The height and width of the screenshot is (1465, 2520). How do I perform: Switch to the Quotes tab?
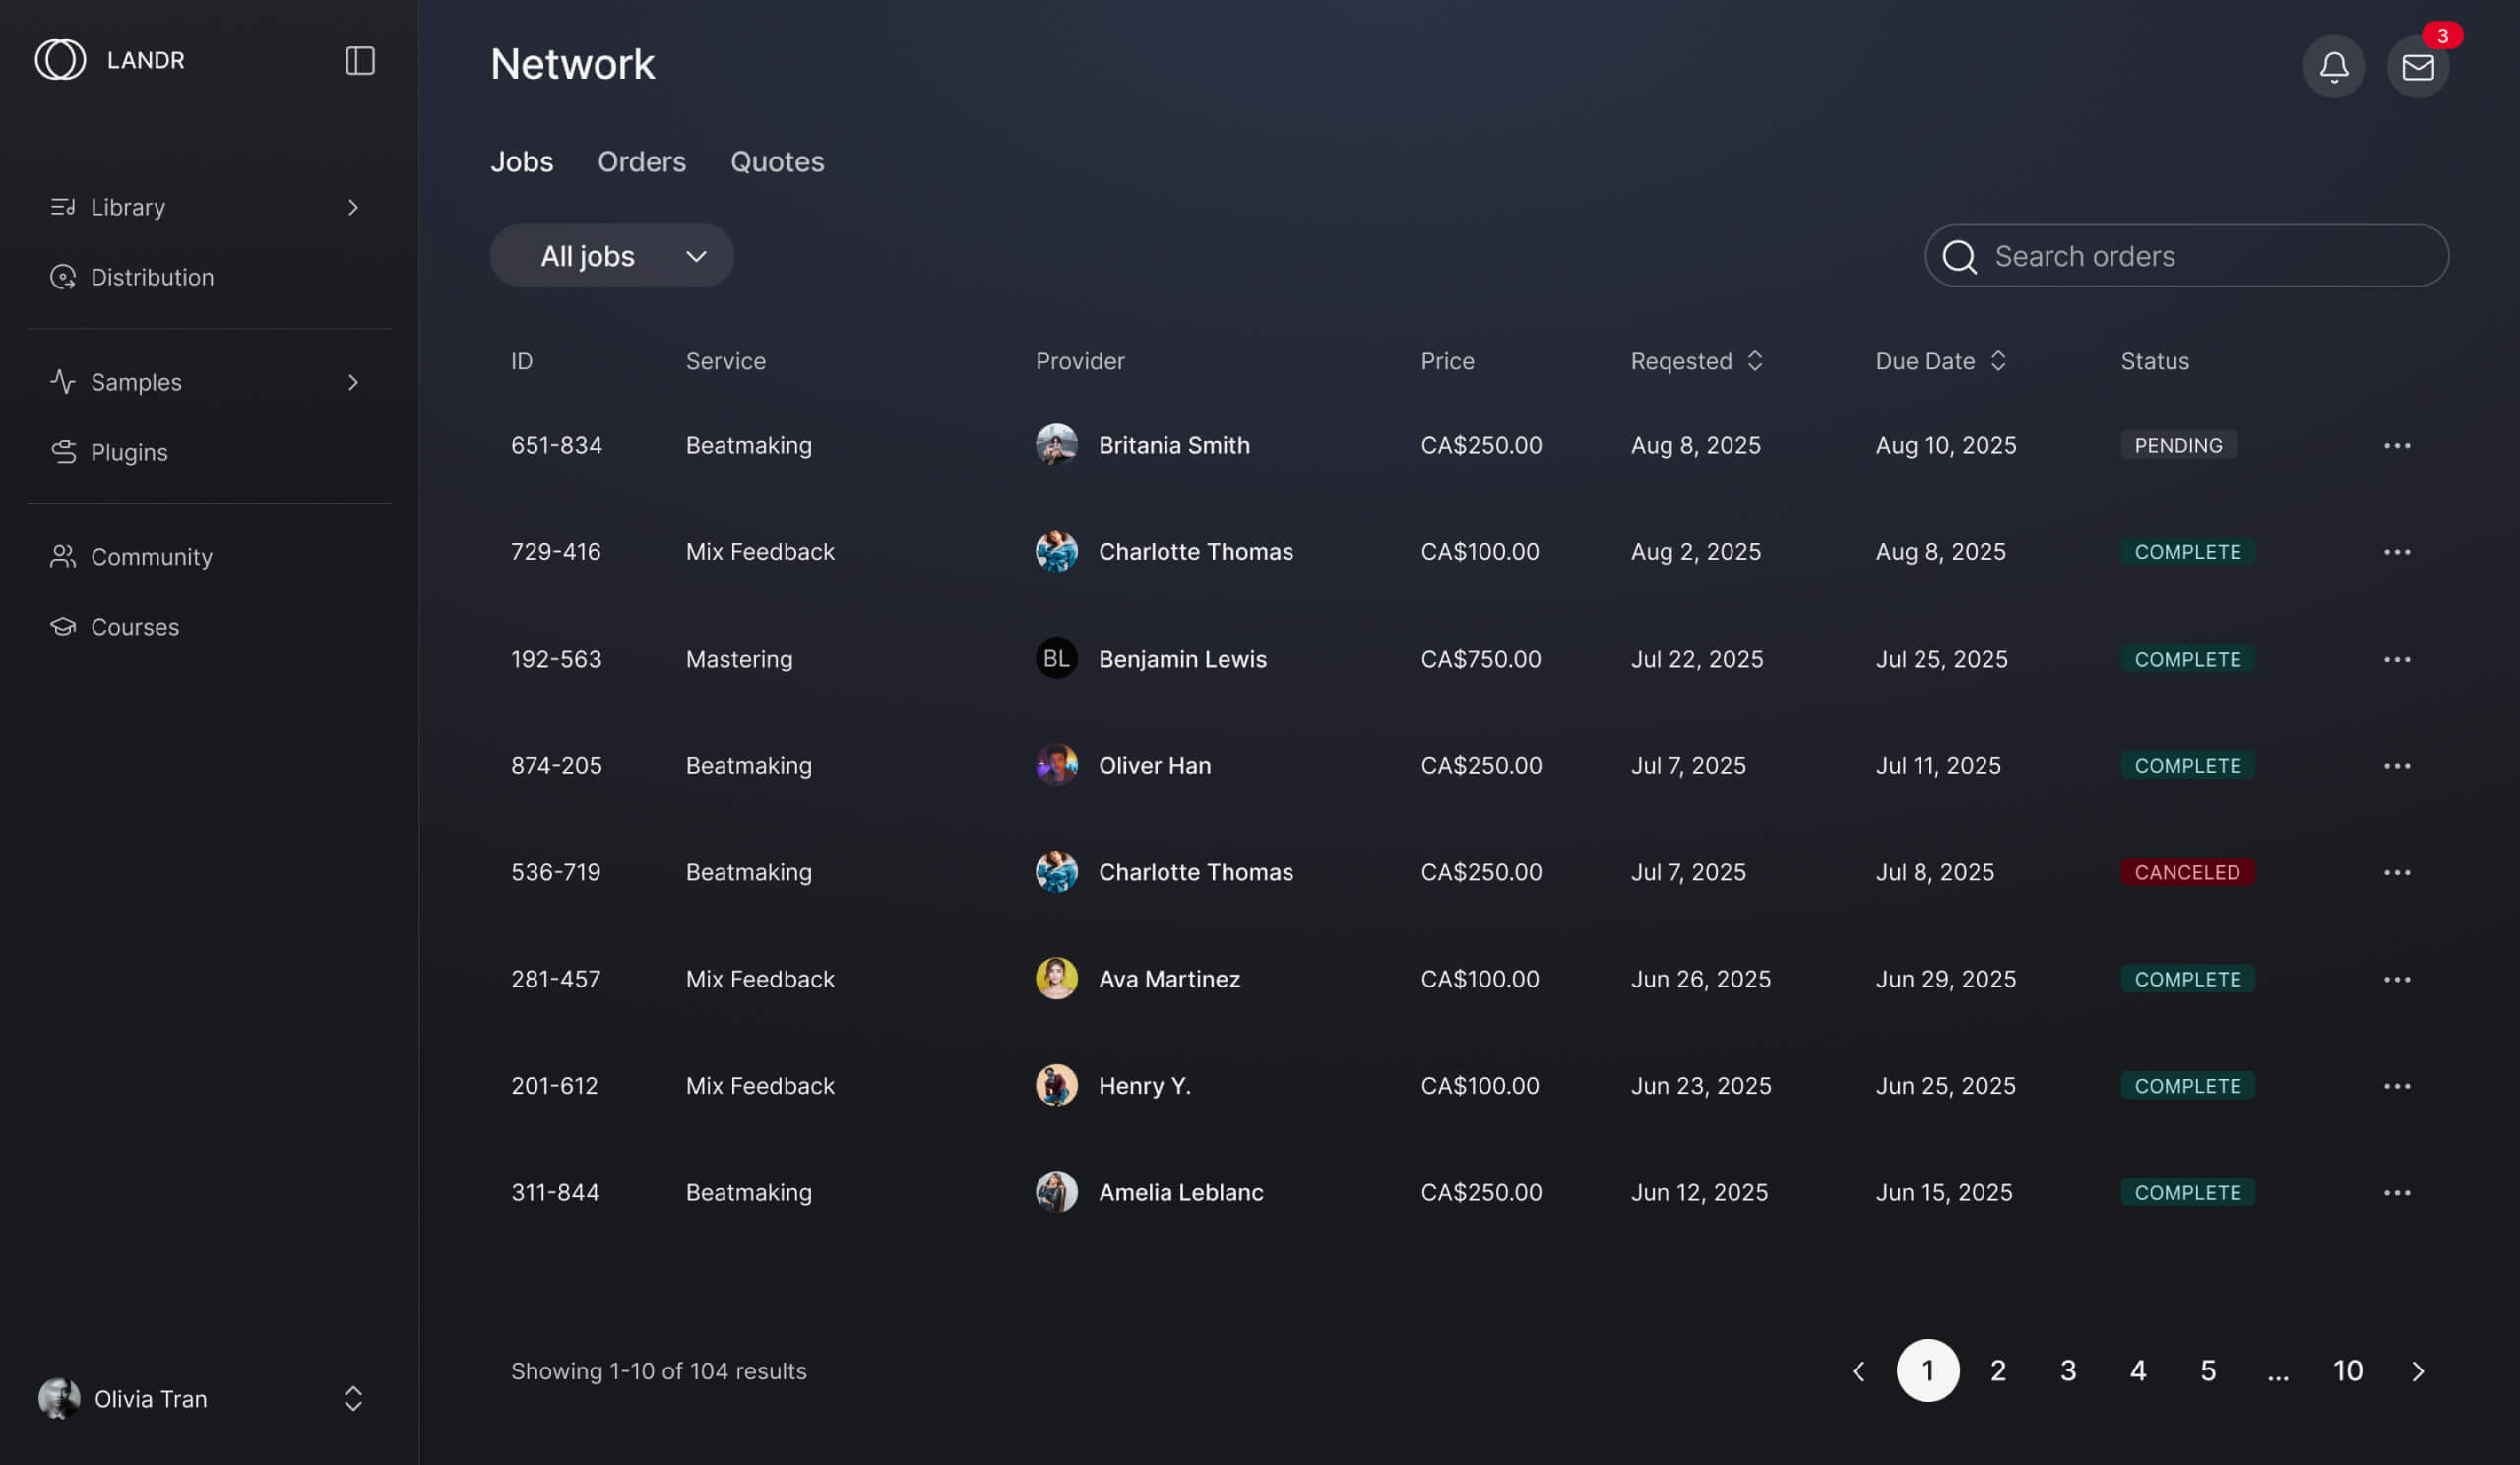click(777, 162)
